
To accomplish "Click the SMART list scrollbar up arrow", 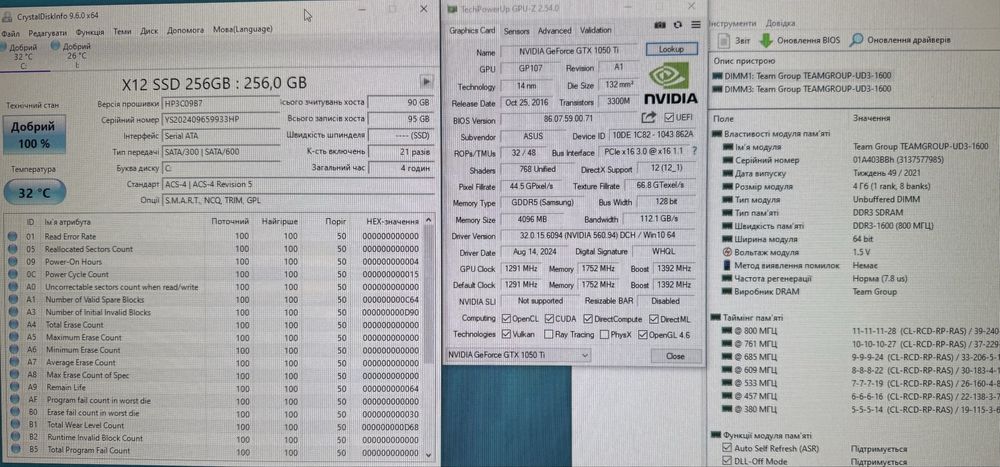I will [x=429, y=221].
